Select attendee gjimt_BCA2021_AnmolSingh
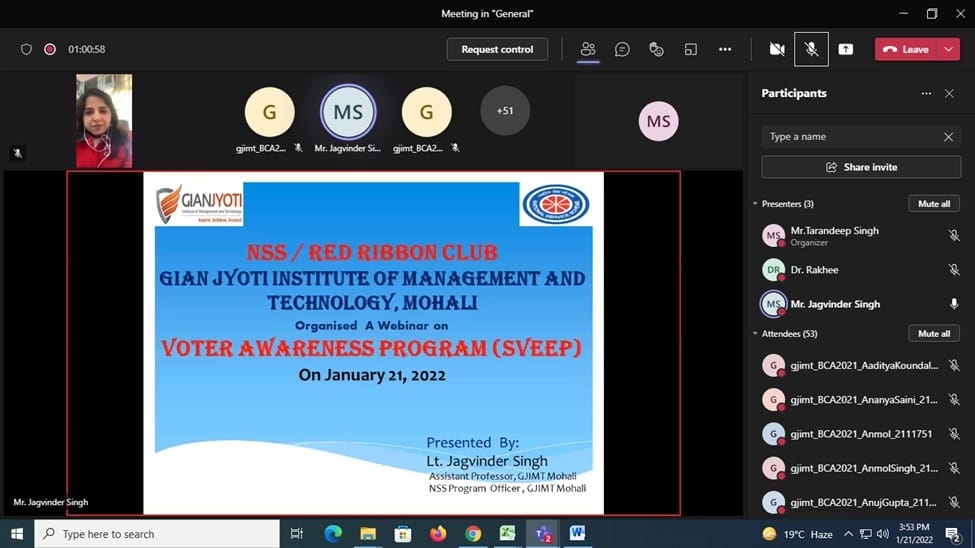 (x=860, y=468)
